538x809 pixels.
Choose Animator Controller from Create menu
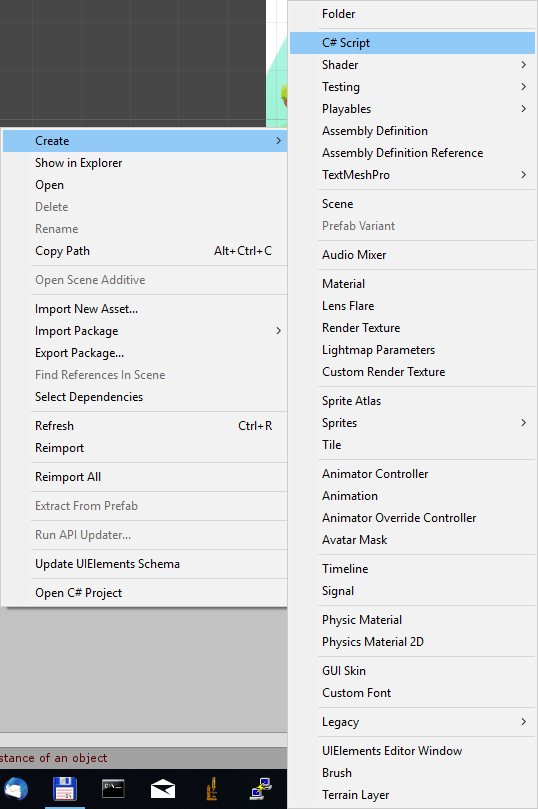coord(412,474)
